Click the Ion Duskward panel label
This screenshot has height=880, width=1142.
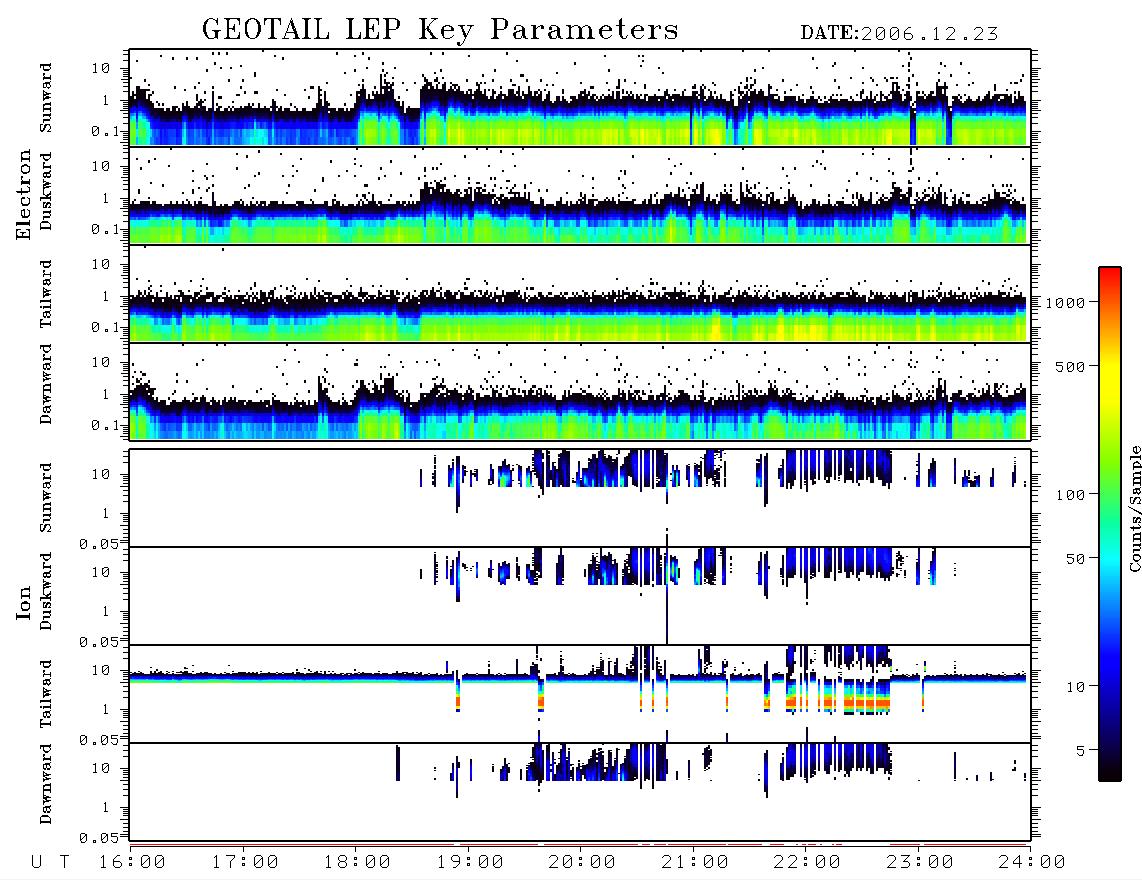(x=46, y=591)
